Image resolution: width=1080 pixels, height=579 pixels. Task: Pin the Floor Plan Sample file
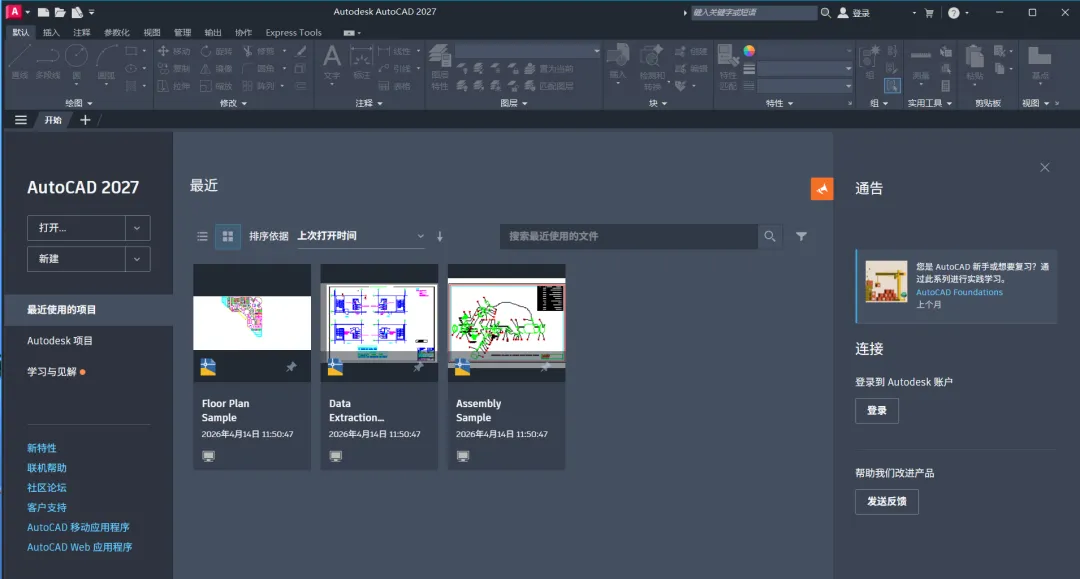coord(291,367)
